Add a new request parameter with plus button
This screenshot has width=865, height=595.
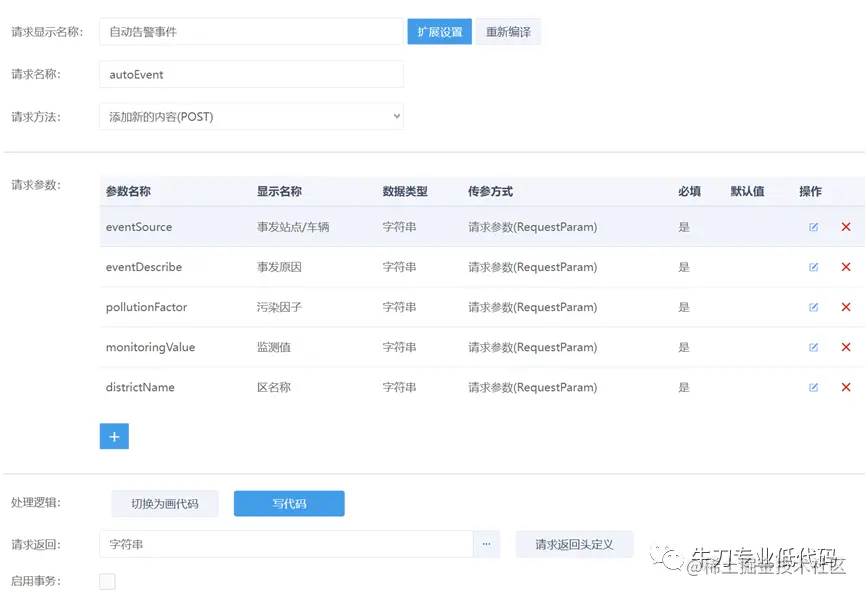[113, 436]
